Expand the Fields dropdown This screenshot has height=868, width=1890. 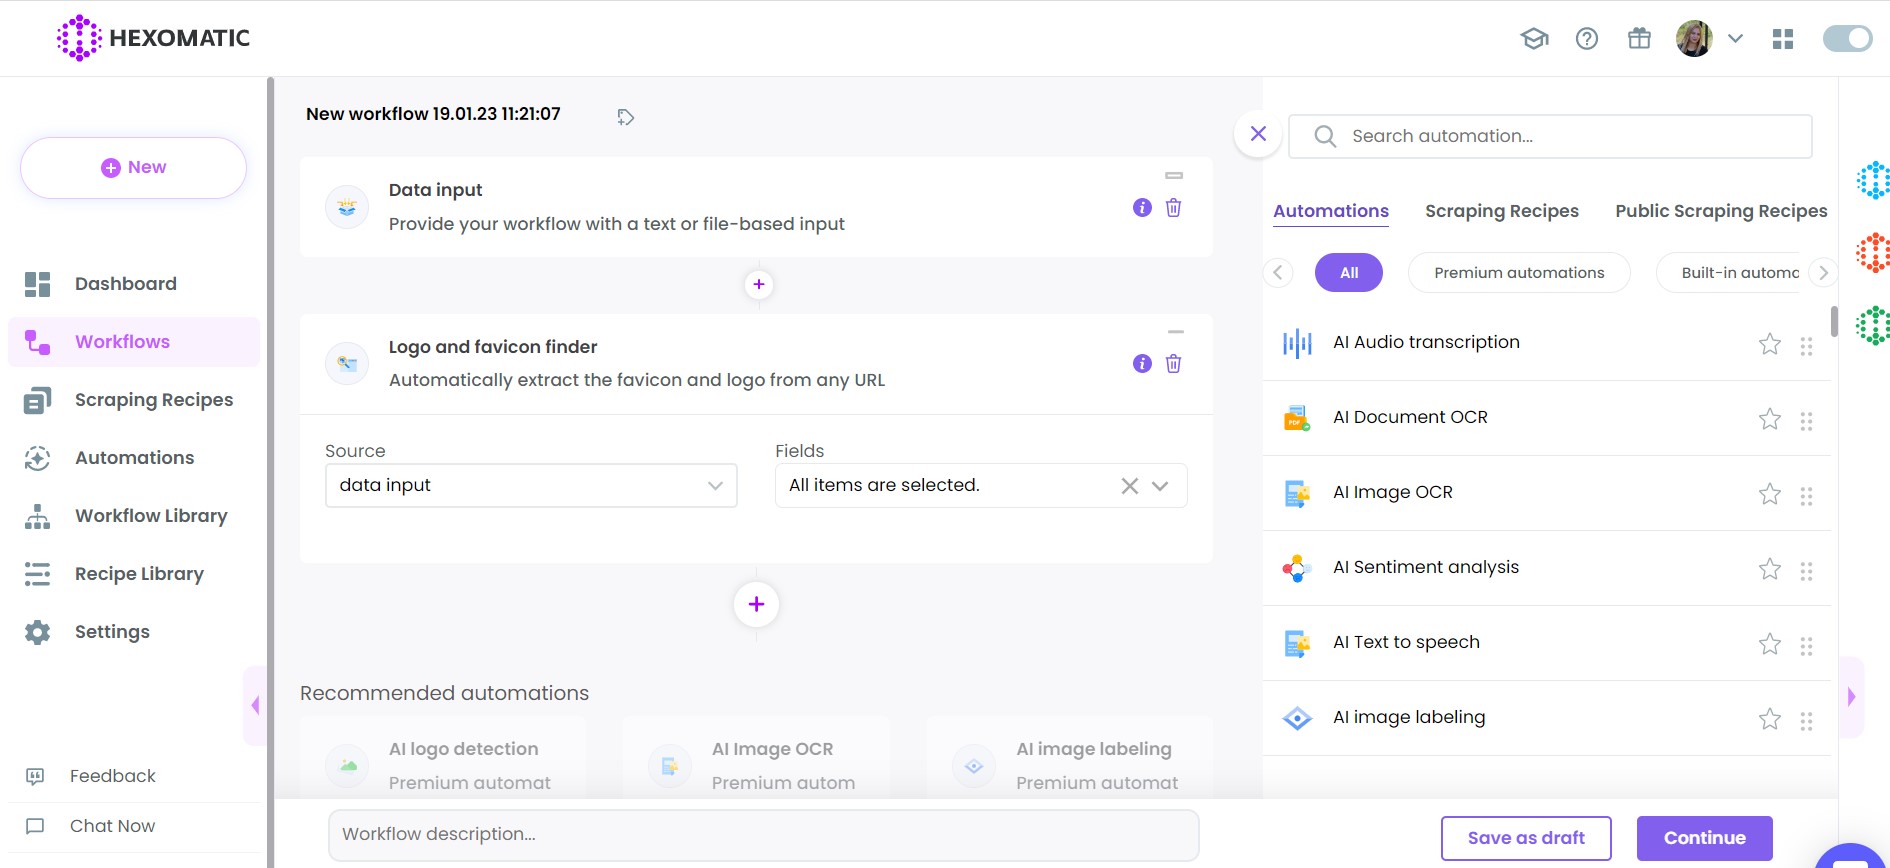[x=1160, y=486]
